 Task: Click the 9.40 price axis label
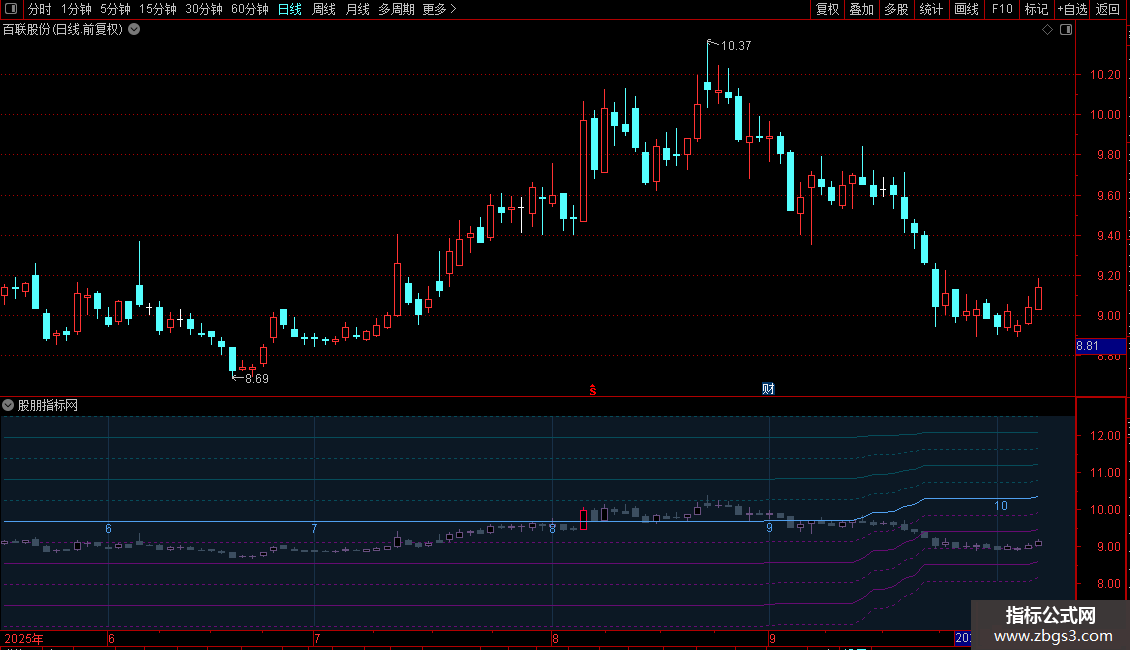click(x=1108, y=236)
